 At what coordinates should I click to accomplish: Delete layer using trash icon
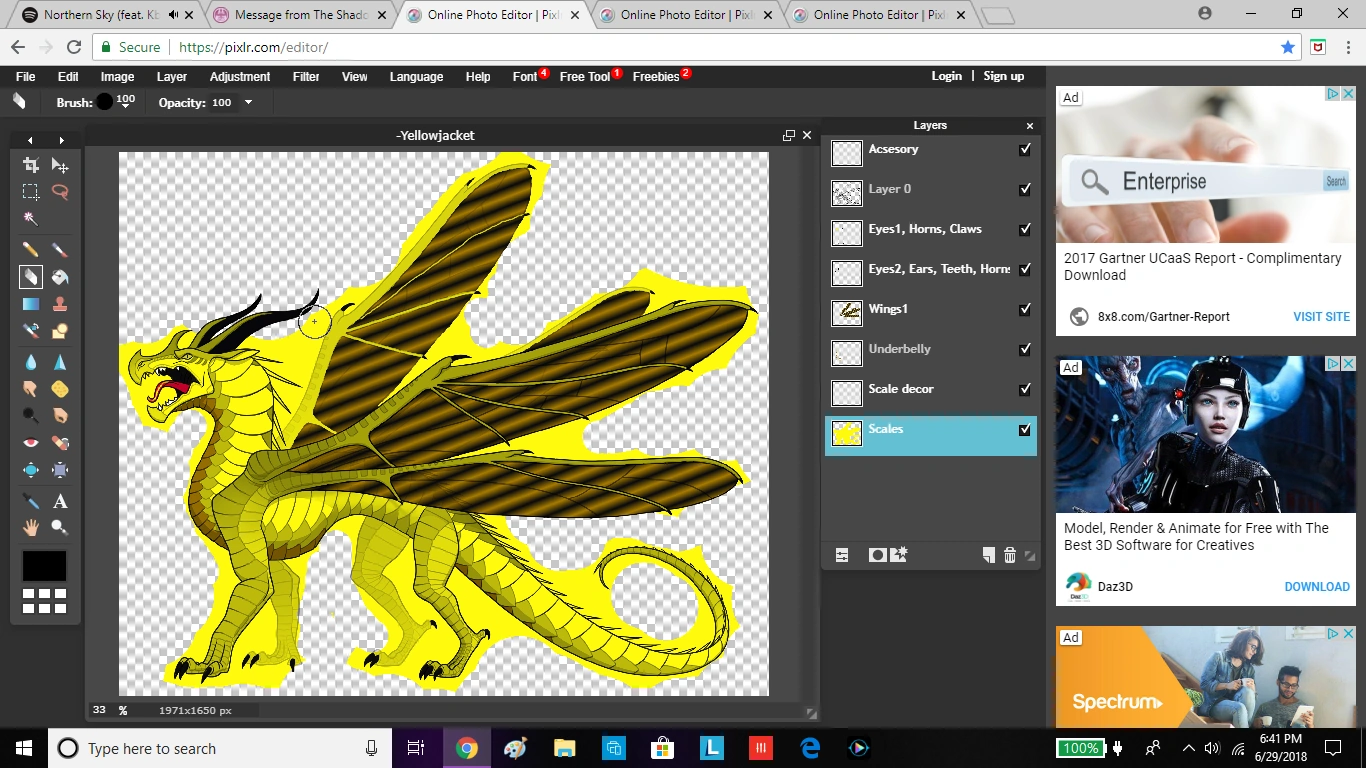tap(1010, 555)
